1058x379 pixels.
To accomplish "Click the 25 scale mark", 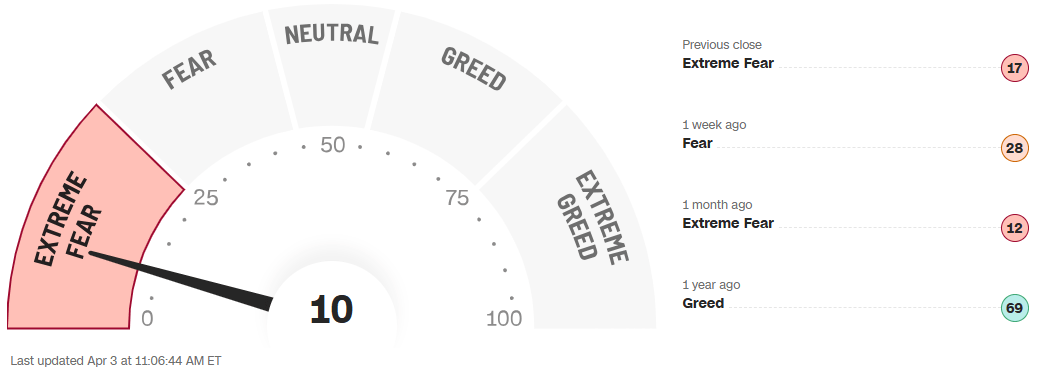I will tap(206, 198).
